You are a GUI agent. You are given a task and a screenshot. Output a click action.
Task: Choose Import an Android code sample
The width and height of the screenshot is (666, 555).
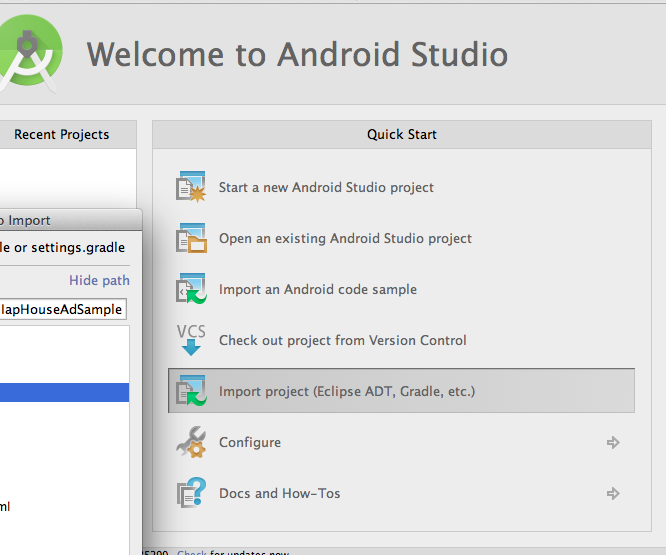pyautogui.click(x=318, y=289)
